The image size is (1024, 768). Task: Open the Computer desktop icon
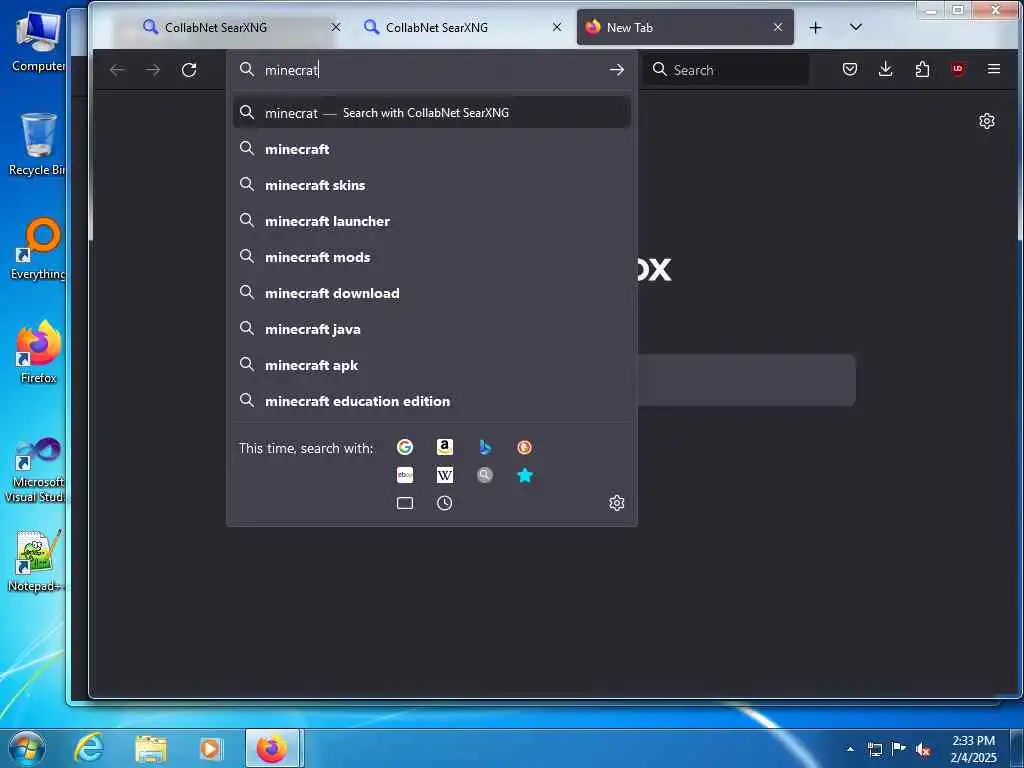tap(38, 40)
